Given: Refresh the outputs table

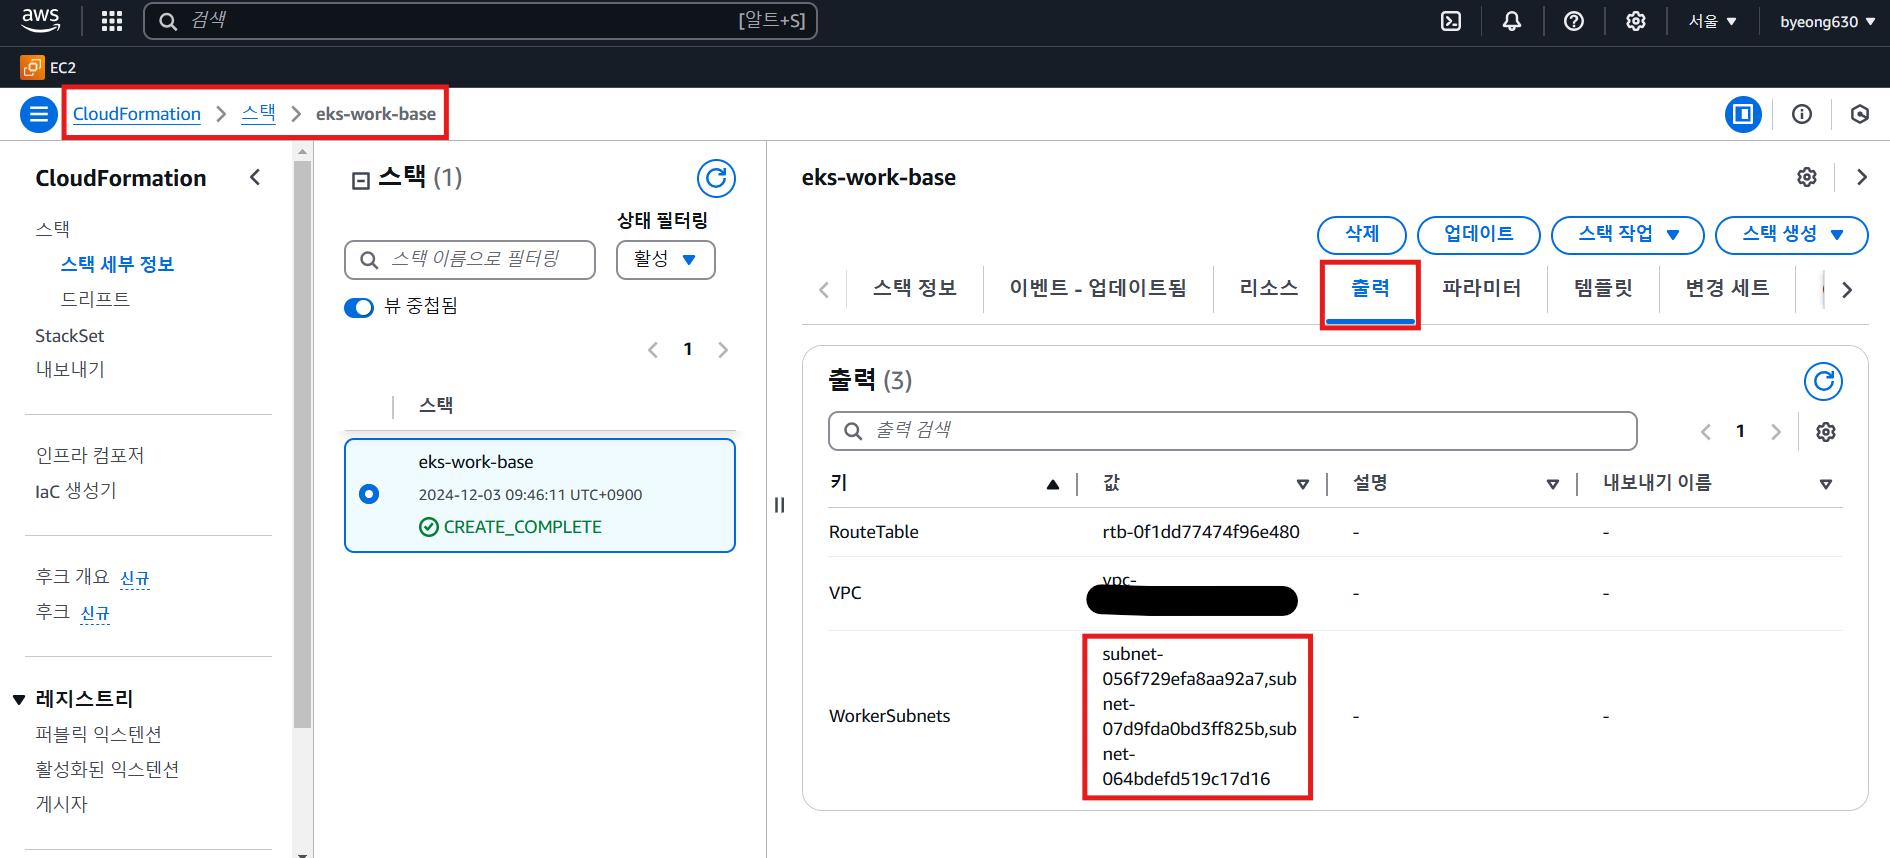Looking at the screenshot, I should click(1823, 381).
